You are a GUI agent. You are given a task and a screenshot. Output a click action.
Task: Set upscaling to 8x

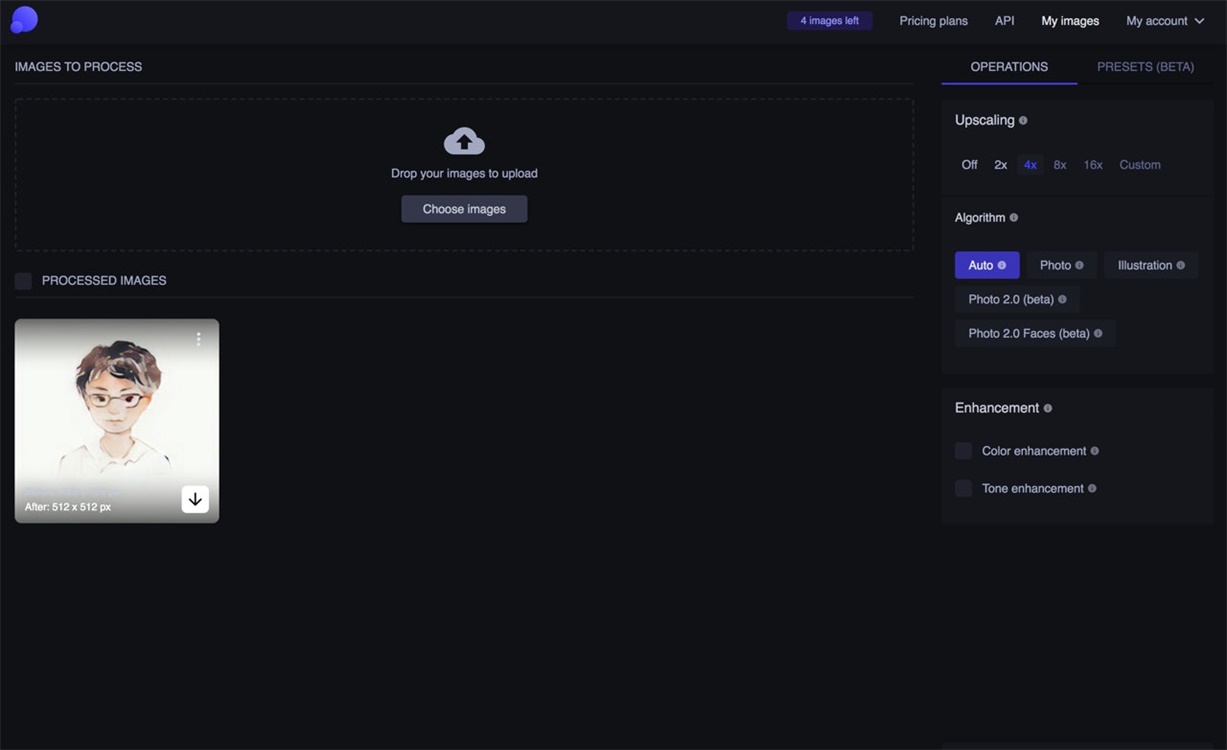(1060, 165)
